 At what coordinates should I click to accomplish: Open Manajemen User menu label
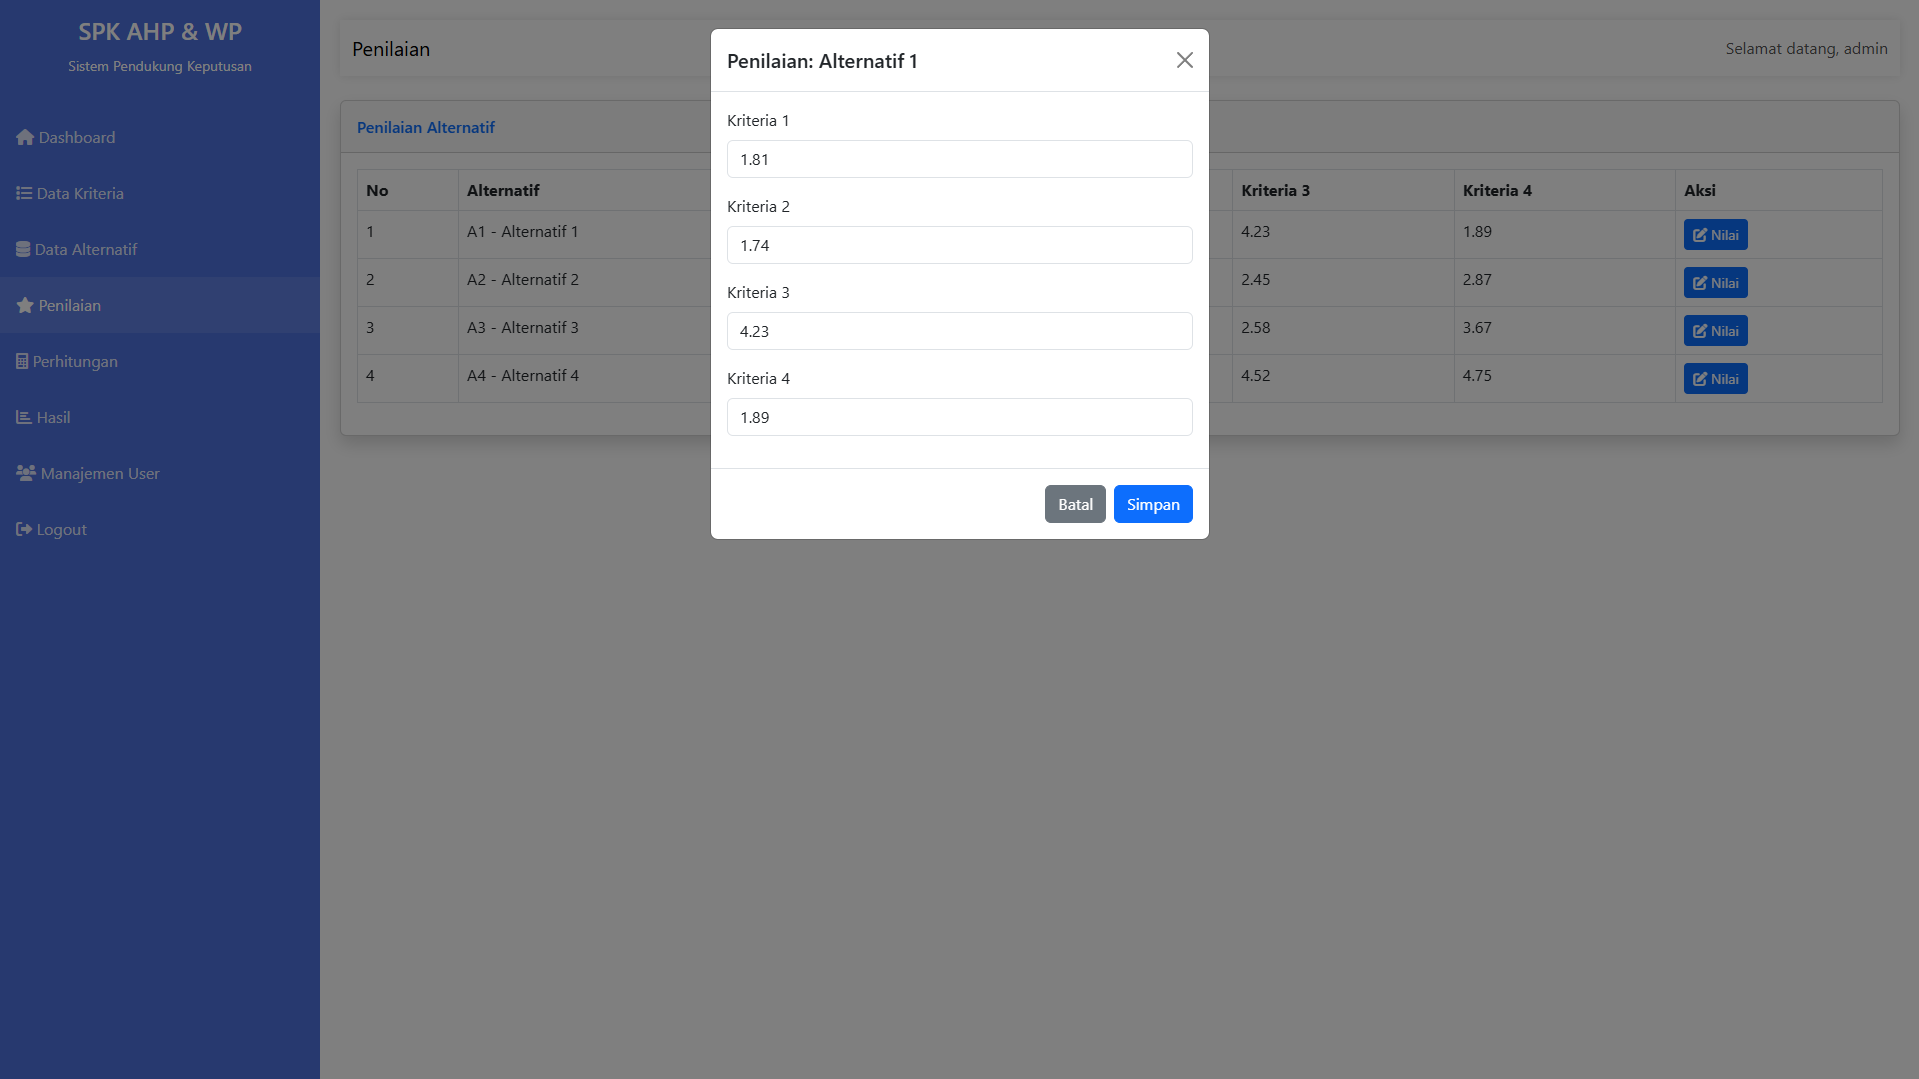click(x=100, y=474)
